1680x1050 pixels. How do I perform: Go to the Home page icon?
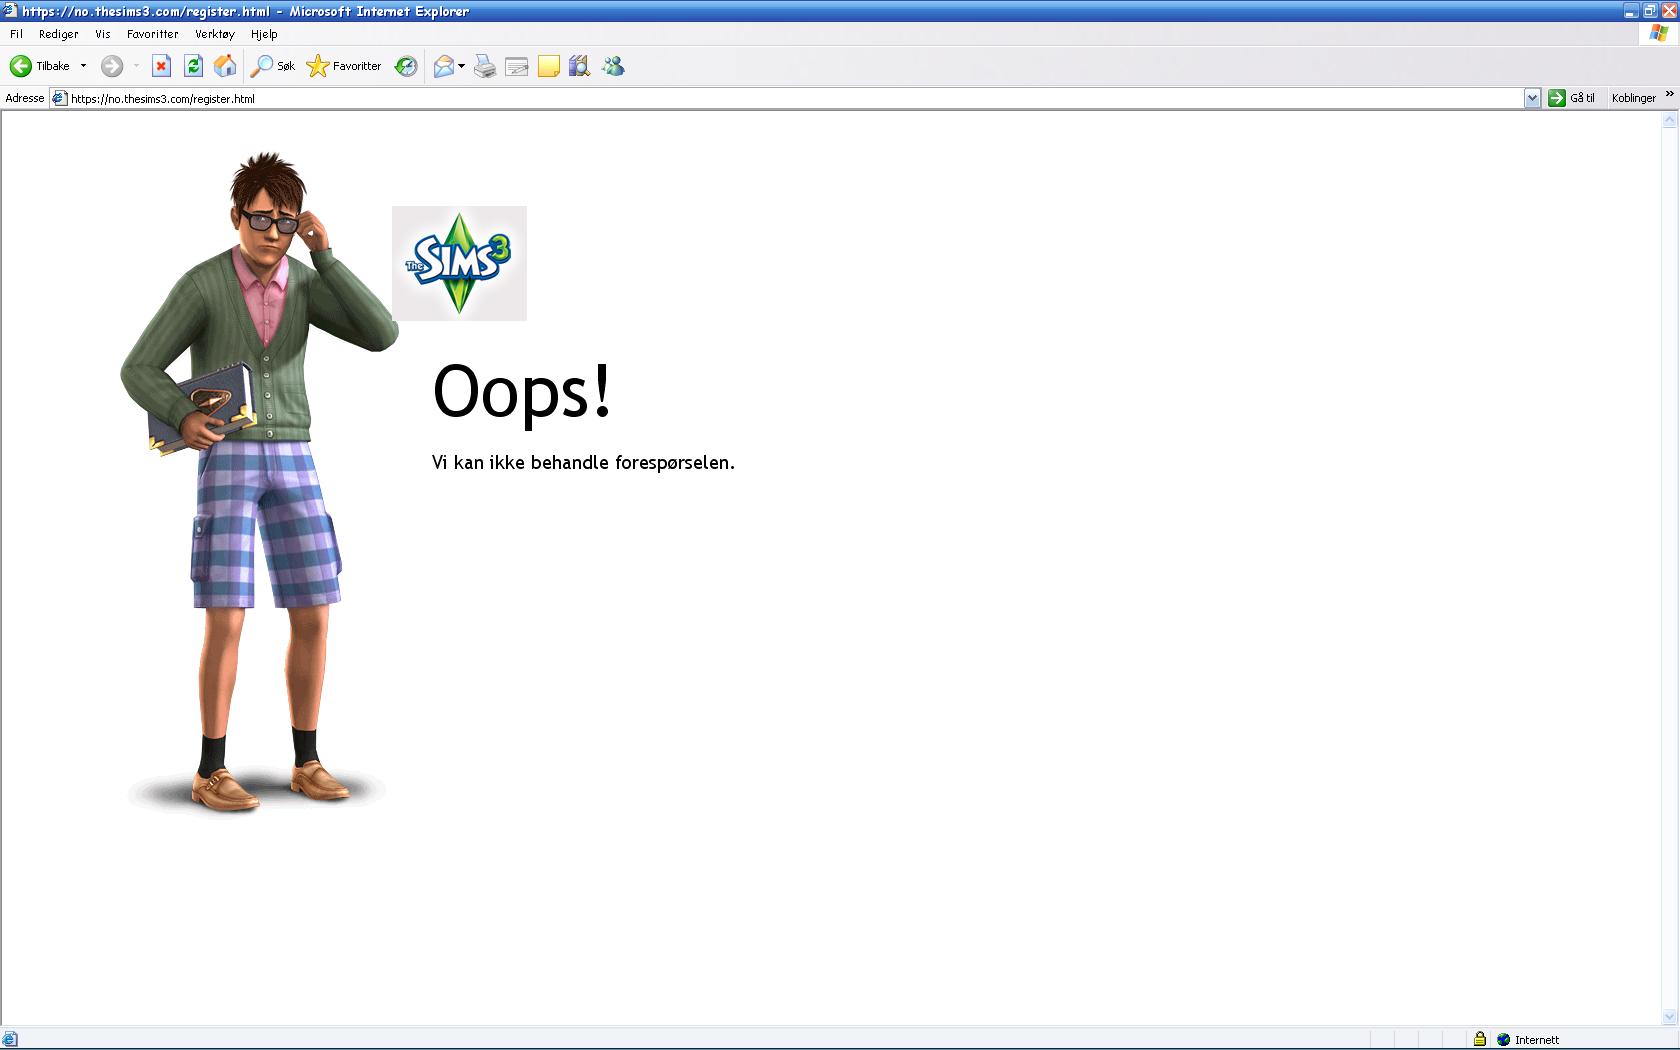pos(226,66)
